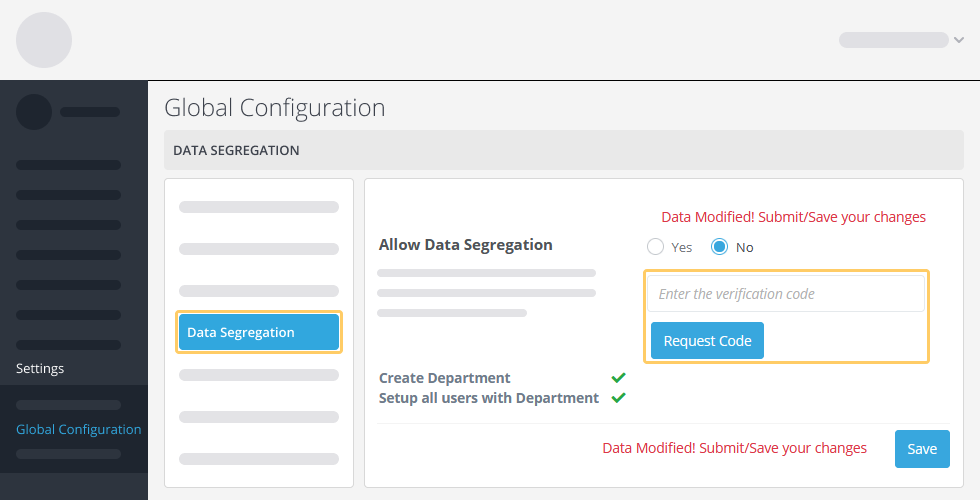980x500 pixels.
Task: Choose the No radio button
Action: 719,247
